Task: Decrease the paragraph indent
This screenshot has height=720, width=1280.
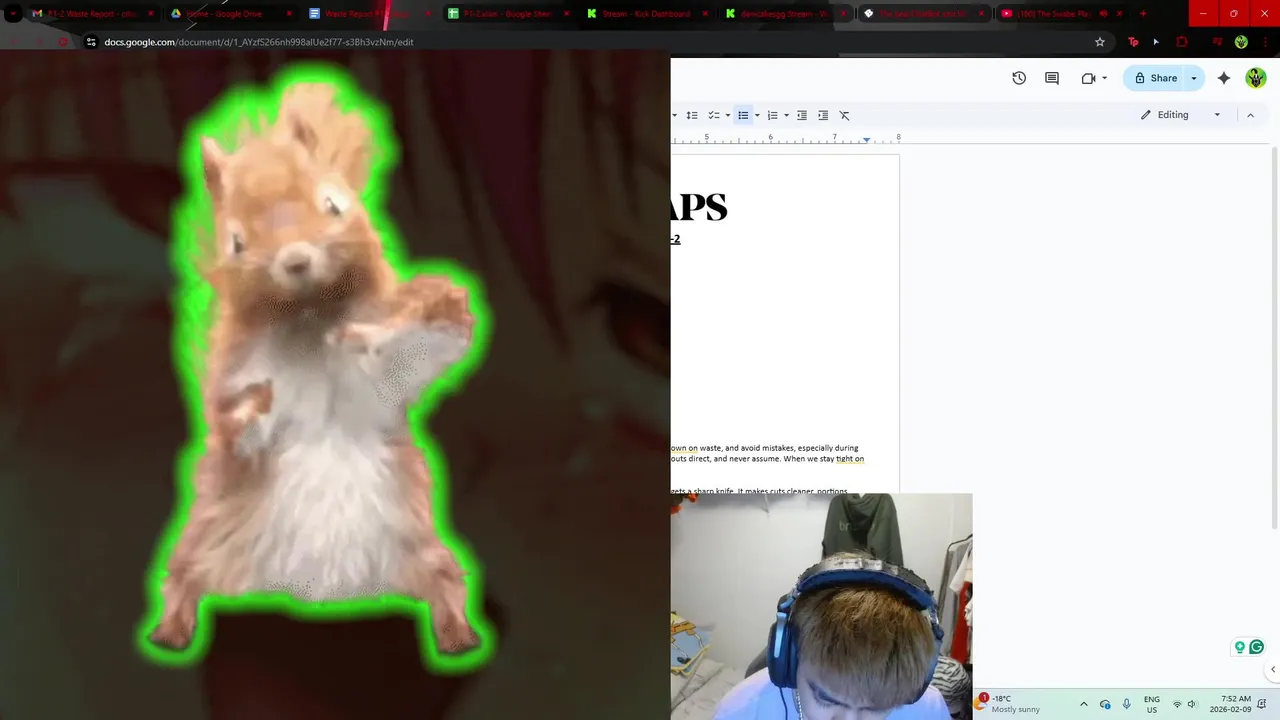Action: [802, 115]
